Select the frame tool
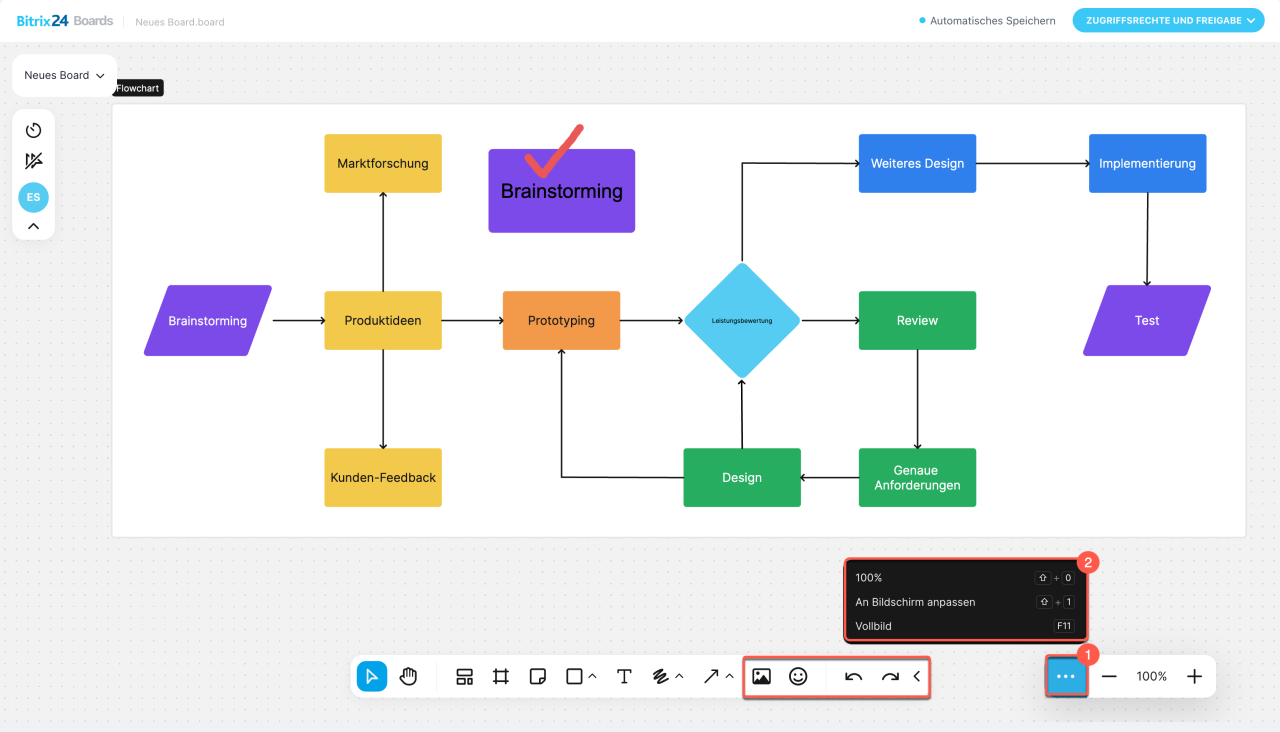Viewport: 1280px width, 732px height. 501,677
